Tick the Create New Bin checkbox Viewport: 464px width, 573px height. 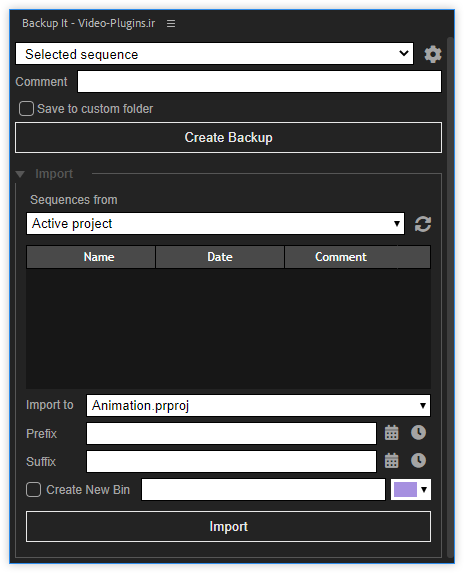coord(33,489)
